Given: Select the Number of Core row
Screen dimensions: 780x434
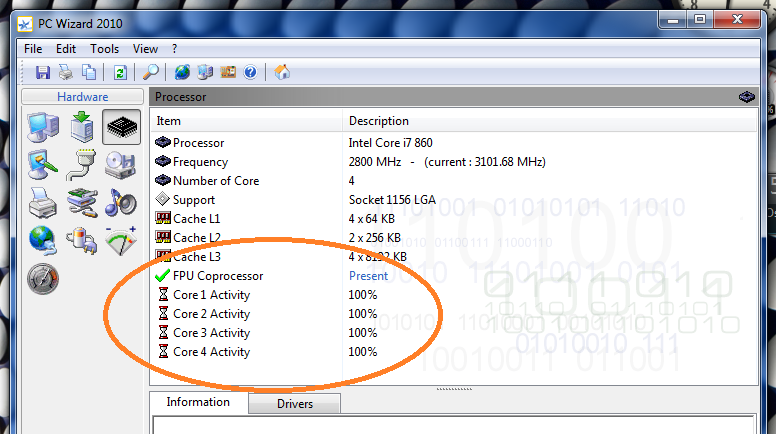Looking at the screenshot, I should (x=454, y=181).
